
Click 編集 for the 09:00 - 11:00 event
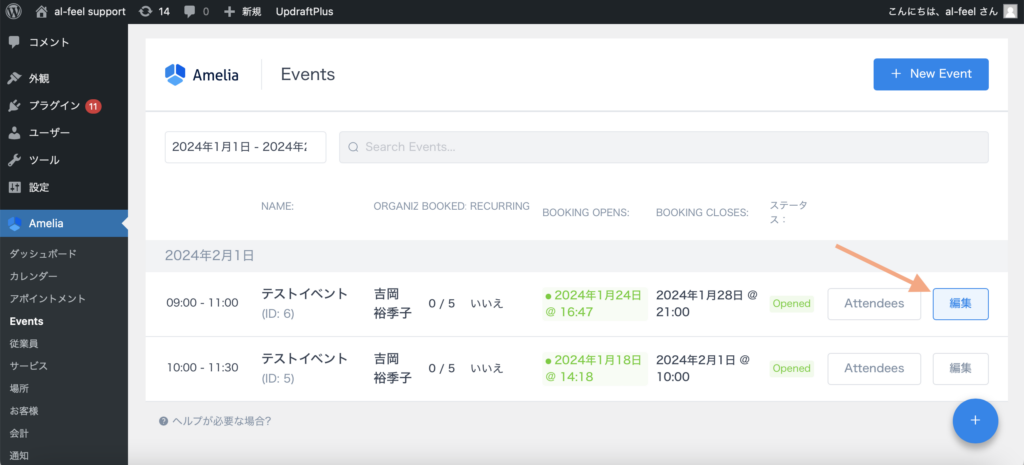click(960, 304)
